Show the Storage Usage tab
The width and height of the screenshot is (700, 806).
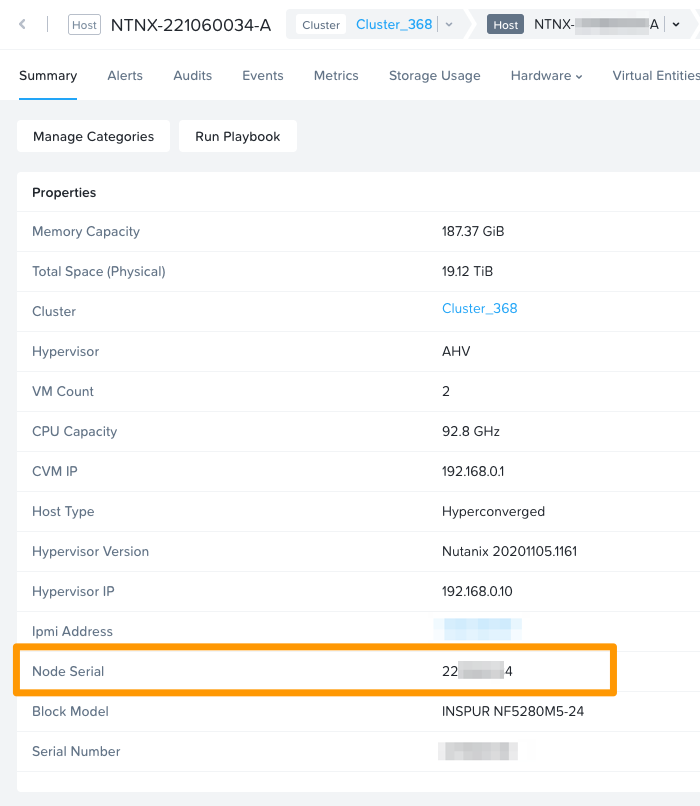click(x=434, y=76)
